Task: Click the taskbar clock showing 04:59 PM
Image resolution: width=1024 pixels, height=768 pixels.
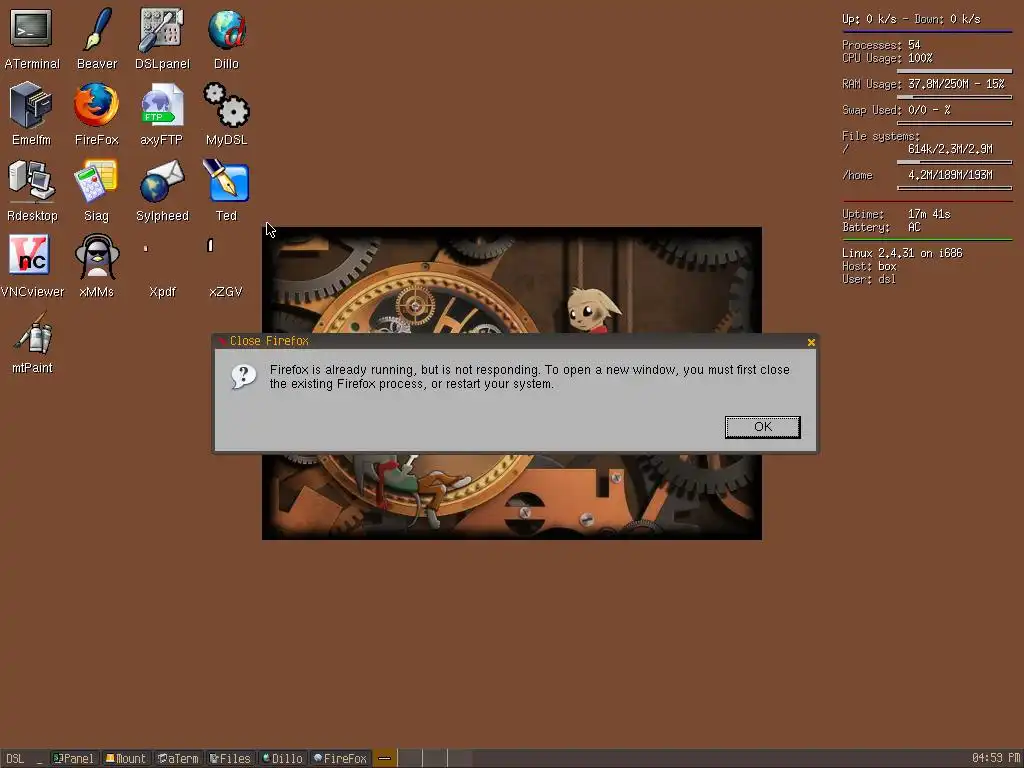Action: coord(996,758)
